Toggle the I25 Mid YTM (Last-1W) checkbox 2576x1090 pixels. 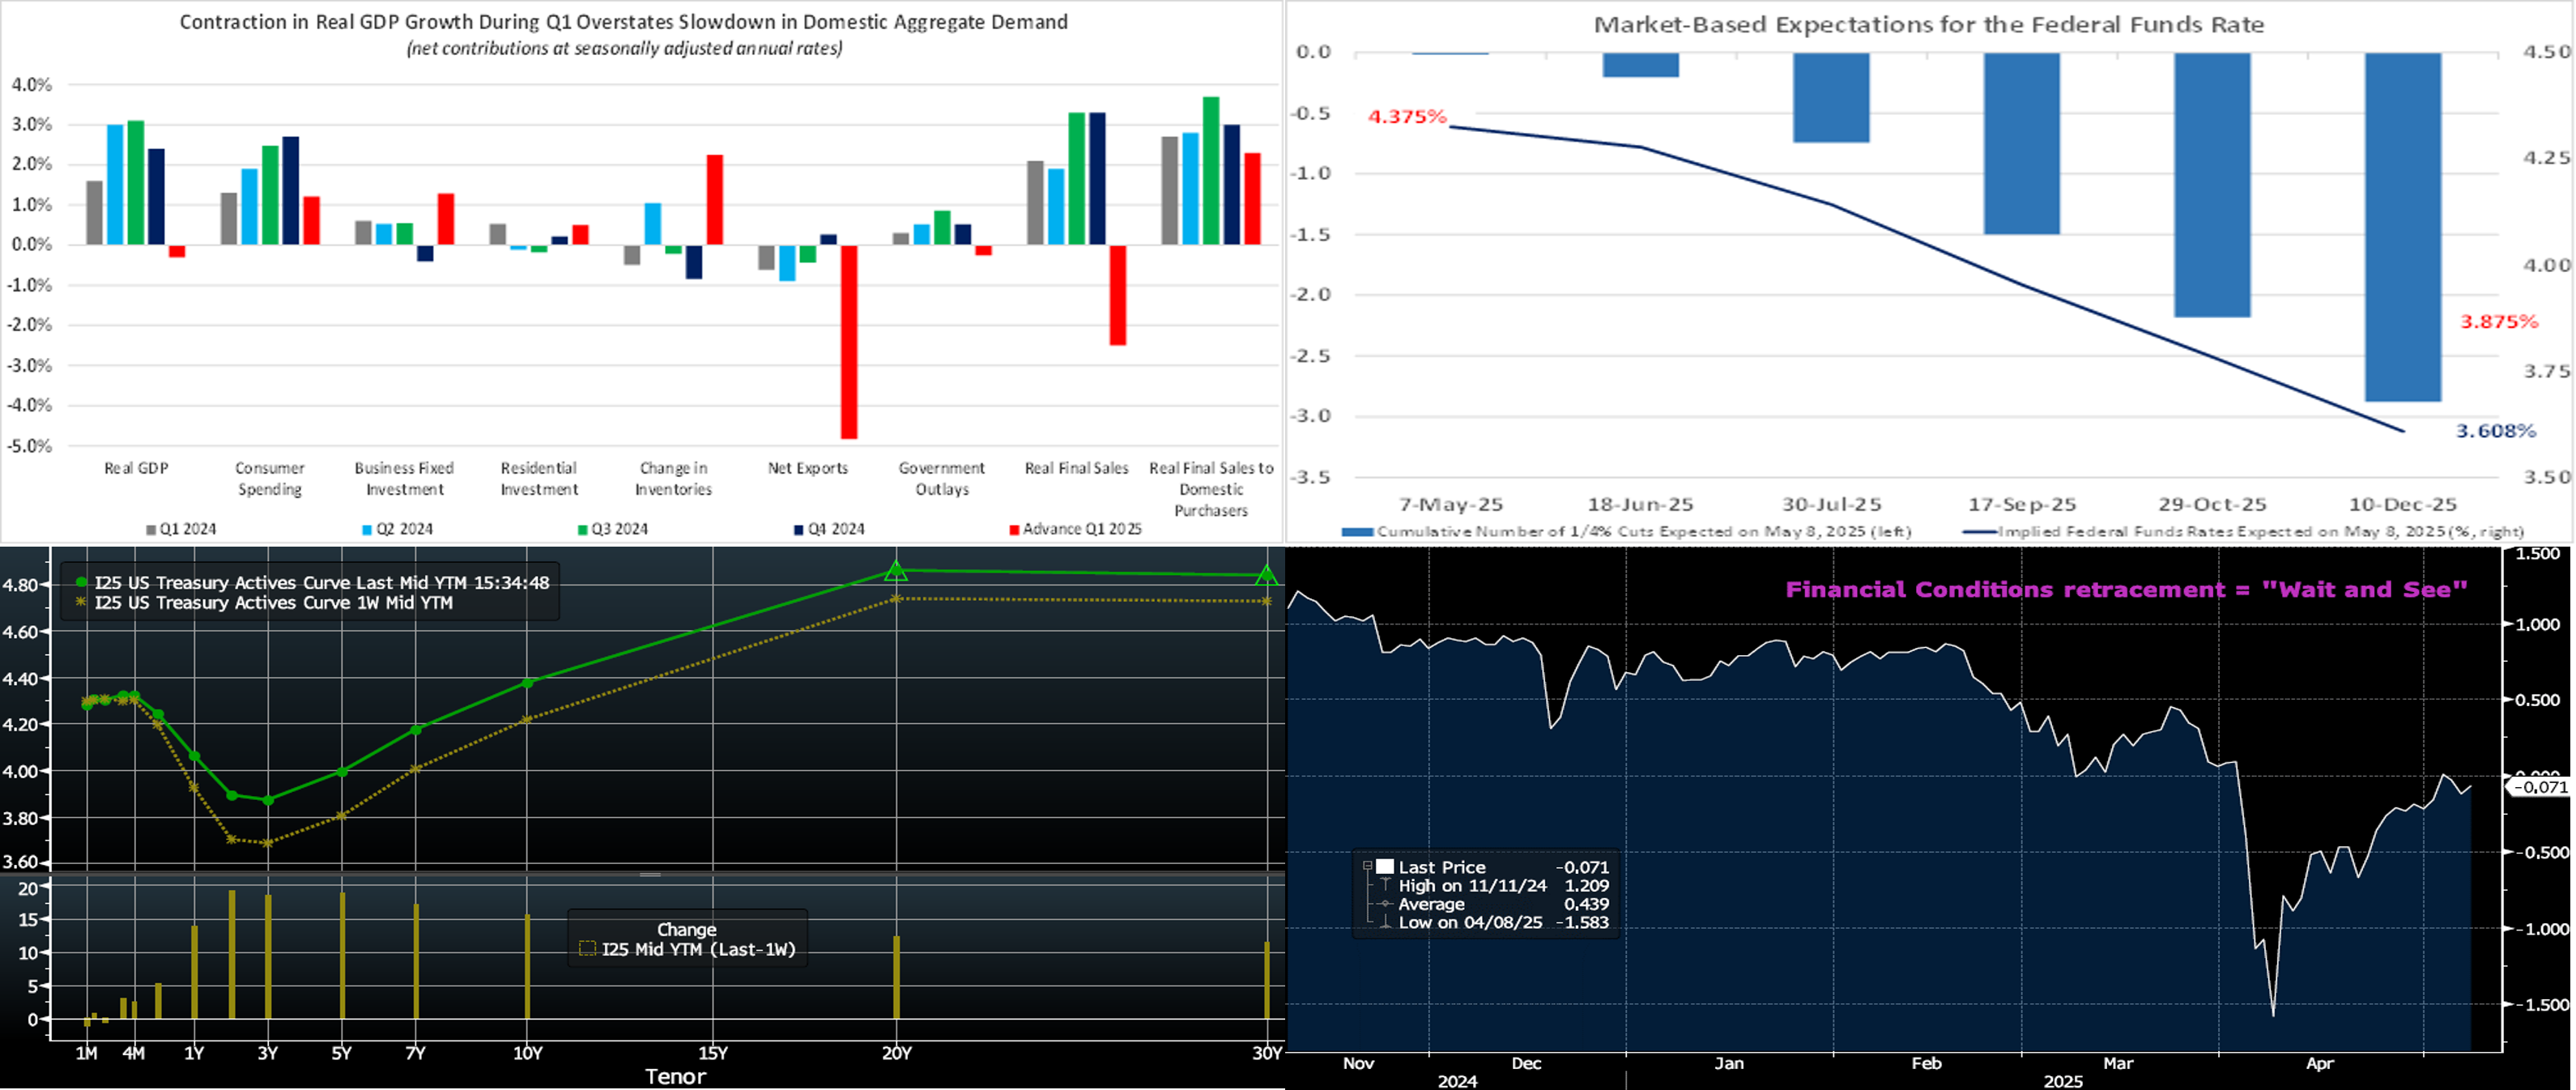click(x=588, y=949)
